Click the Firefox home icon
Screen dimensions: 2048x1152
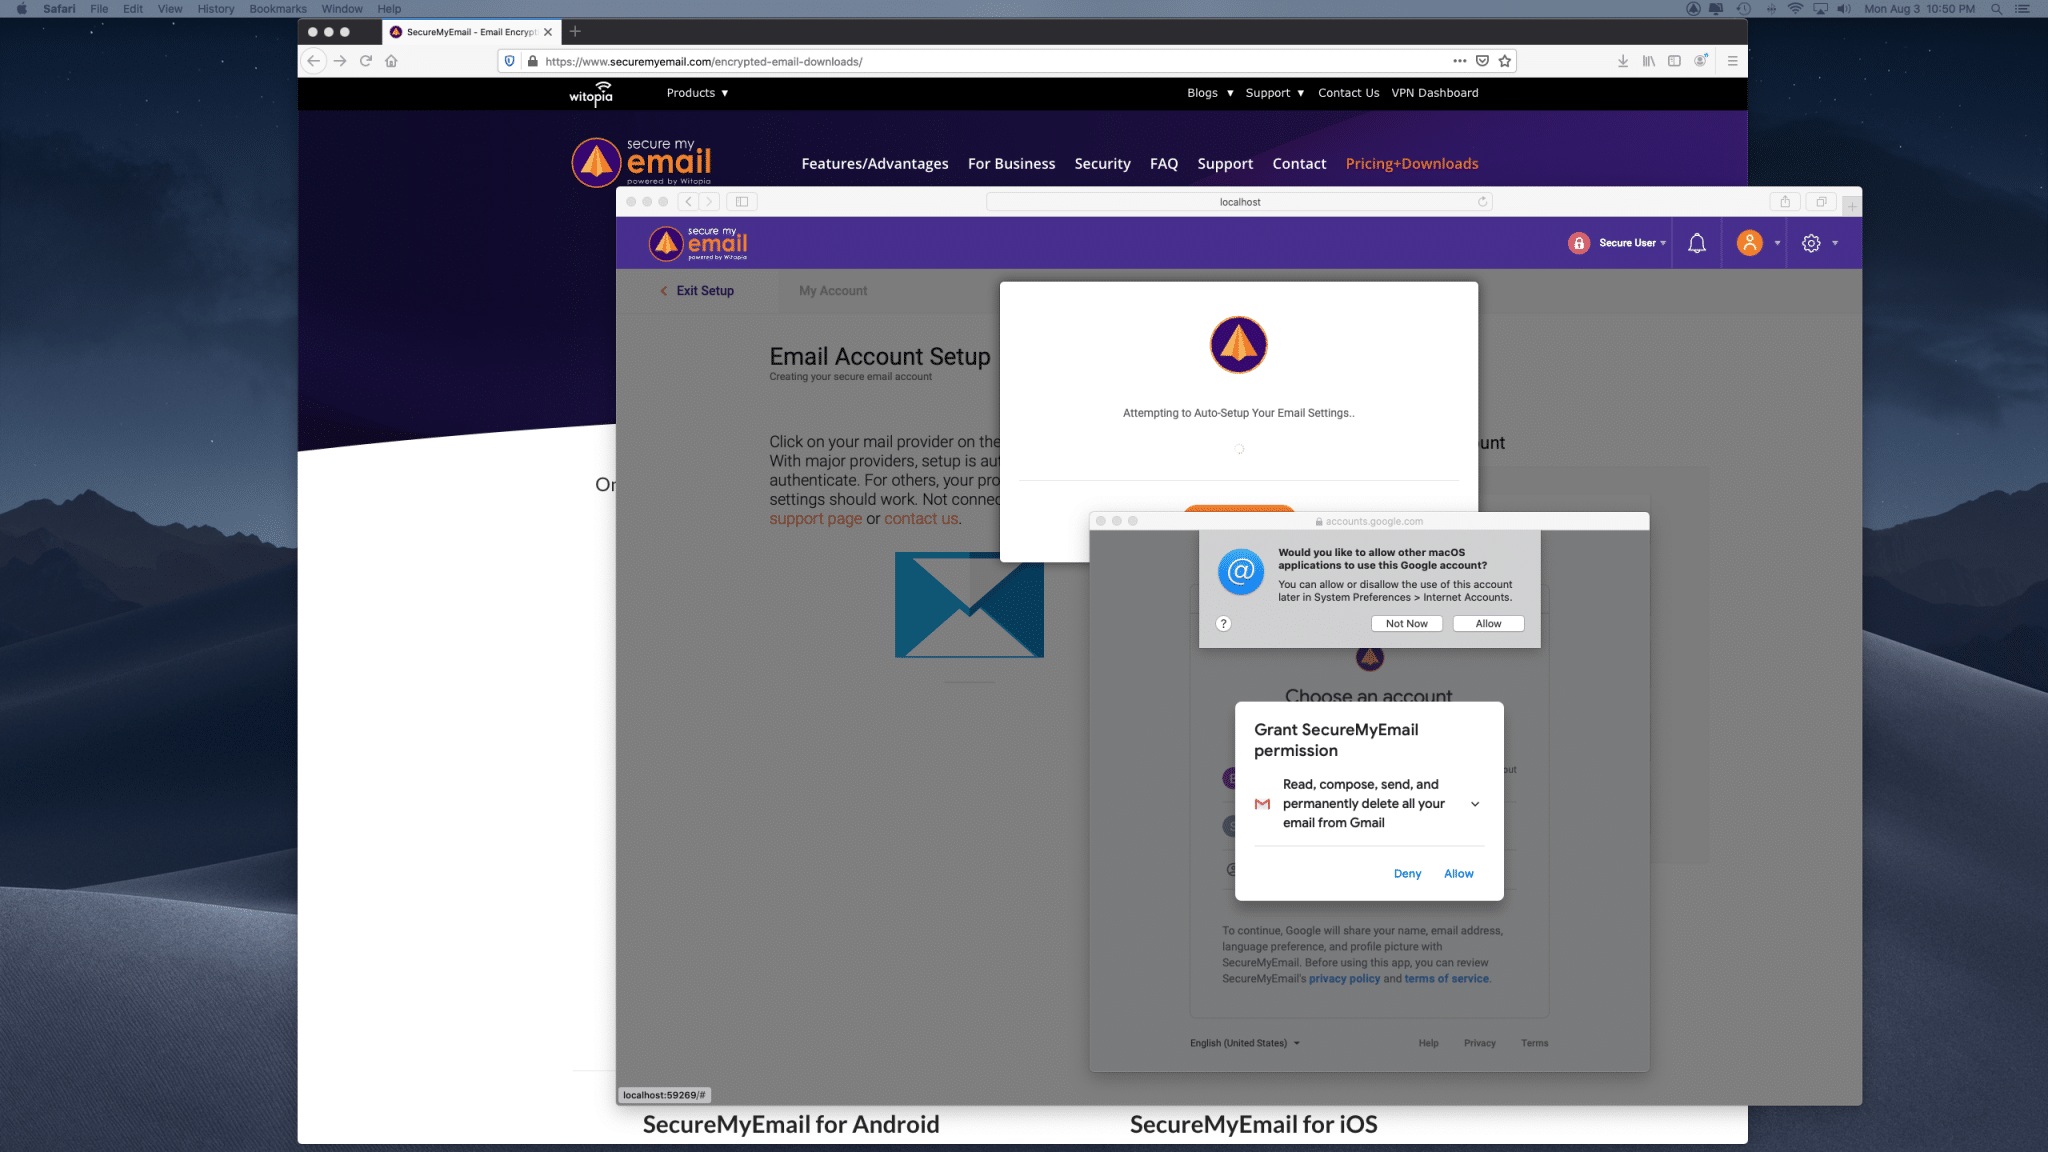click(391, 61)
